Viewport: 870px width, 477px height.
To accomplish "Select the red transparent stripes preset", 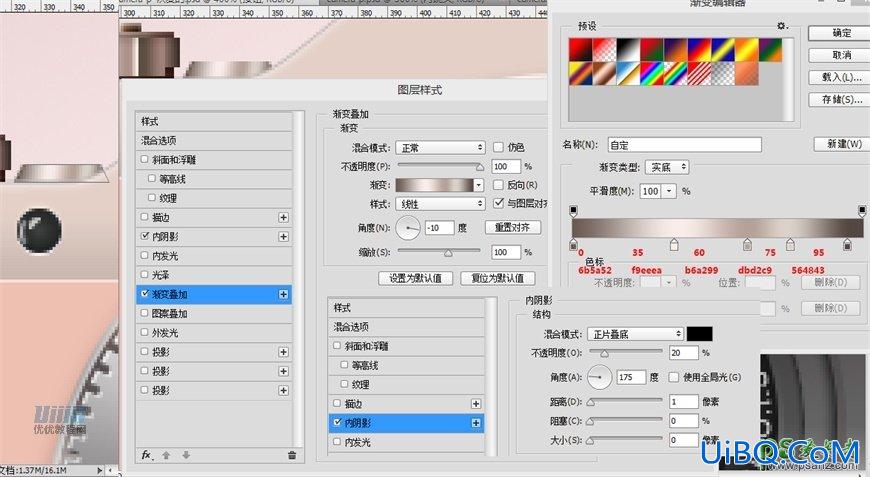I will (x=699, y=73).
